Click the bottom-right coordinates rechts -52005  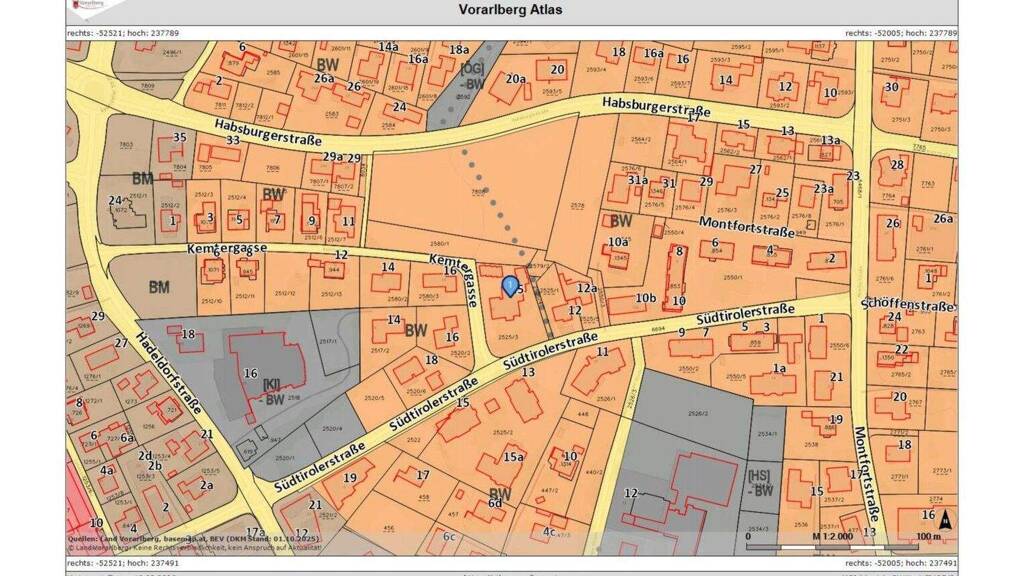(900, 564)
